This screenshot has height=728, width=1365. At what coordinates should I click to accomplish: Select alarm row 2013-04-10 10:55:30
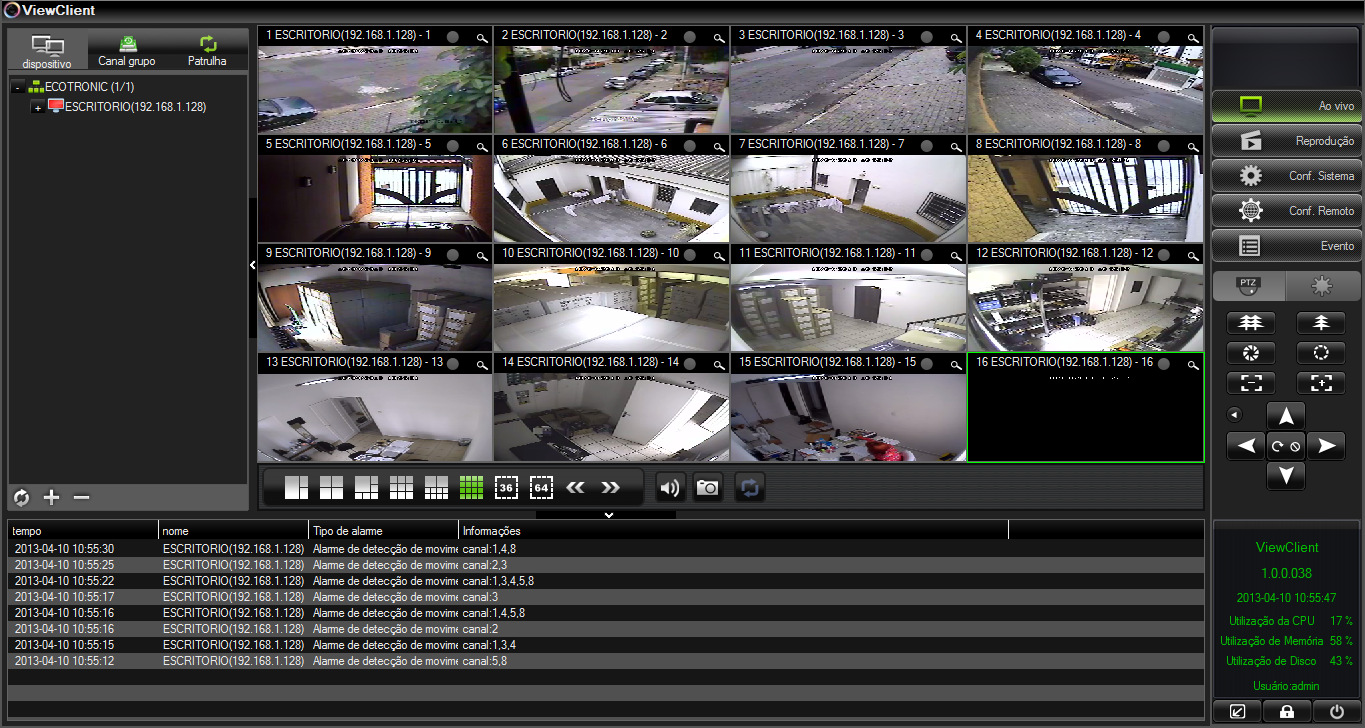[606, 549]
